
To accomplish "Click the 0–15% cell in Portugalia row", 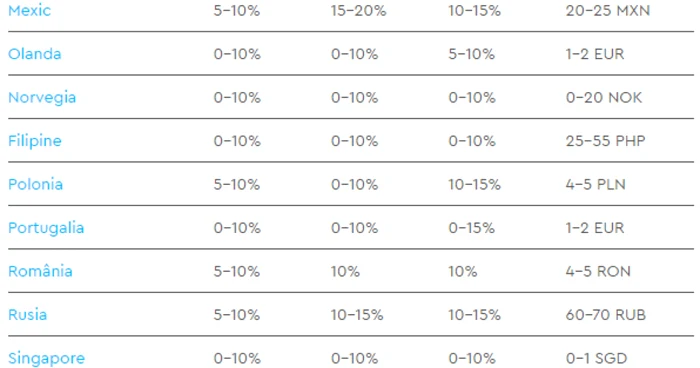I will [471, 228].
